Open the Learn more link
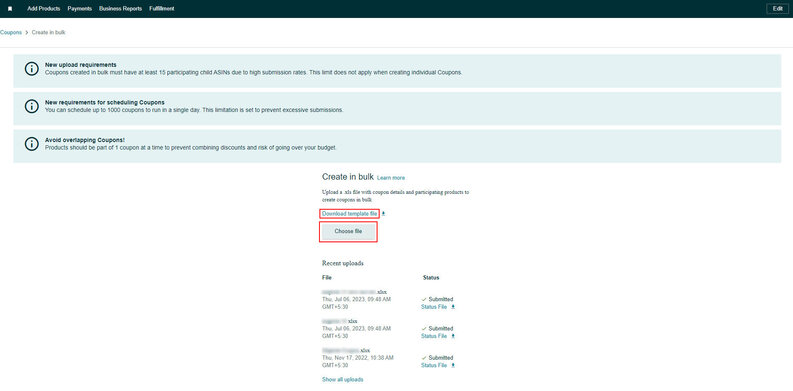 click(x=391, y=178)
